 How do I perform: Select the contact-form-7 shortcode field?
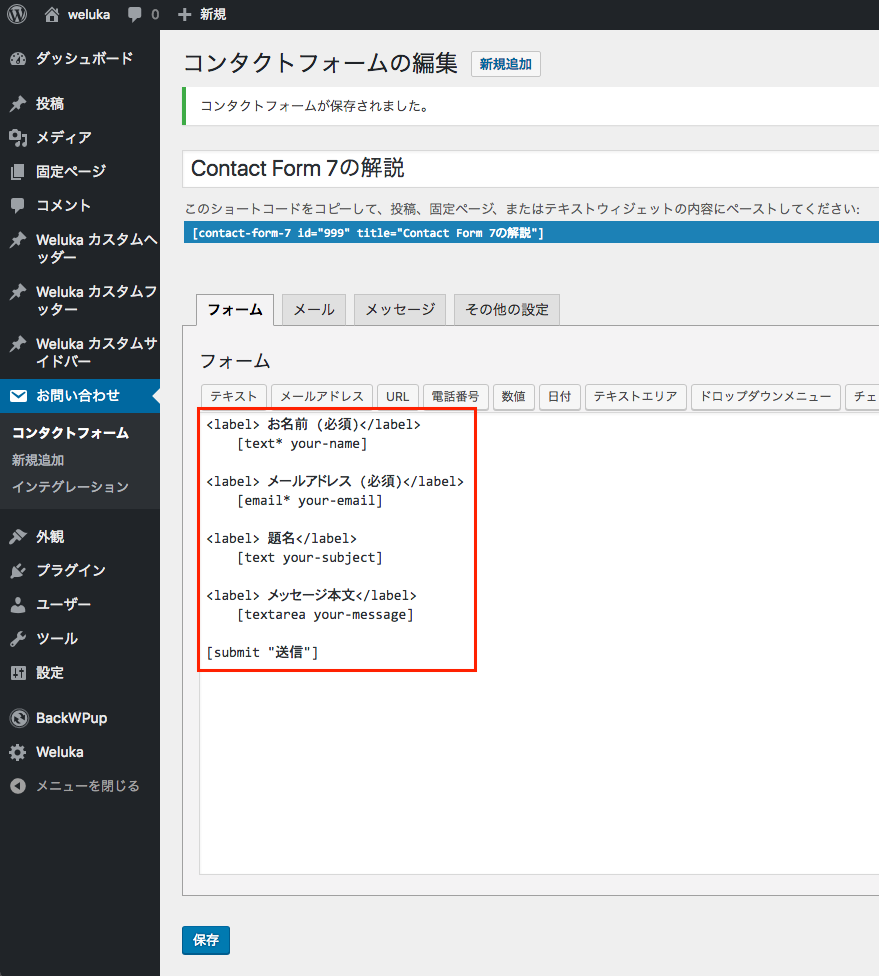click(x=531, y=233)
